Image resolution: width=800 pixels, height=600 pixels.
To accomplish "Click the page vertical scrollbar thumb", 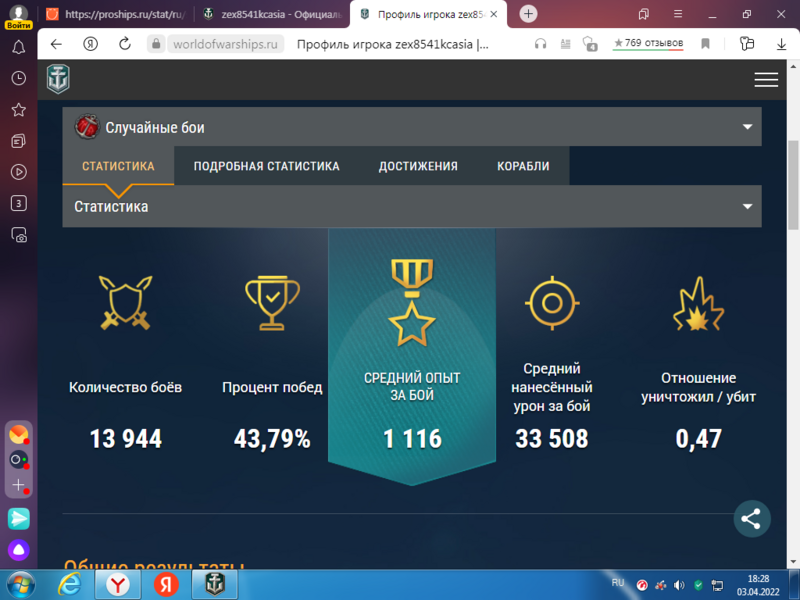I will [793, 186].
